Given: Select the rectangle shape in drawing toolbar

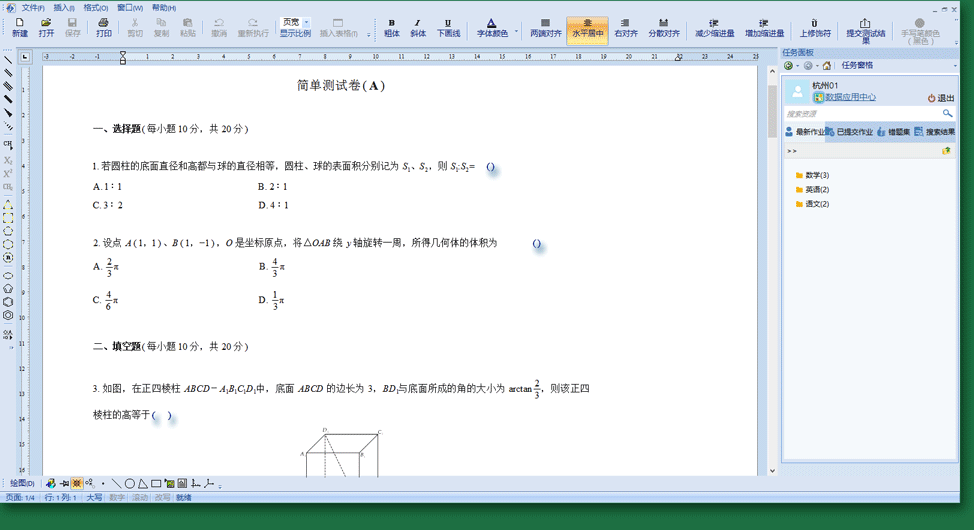Looking at the screenshot, I should click(x=156, y=484).
